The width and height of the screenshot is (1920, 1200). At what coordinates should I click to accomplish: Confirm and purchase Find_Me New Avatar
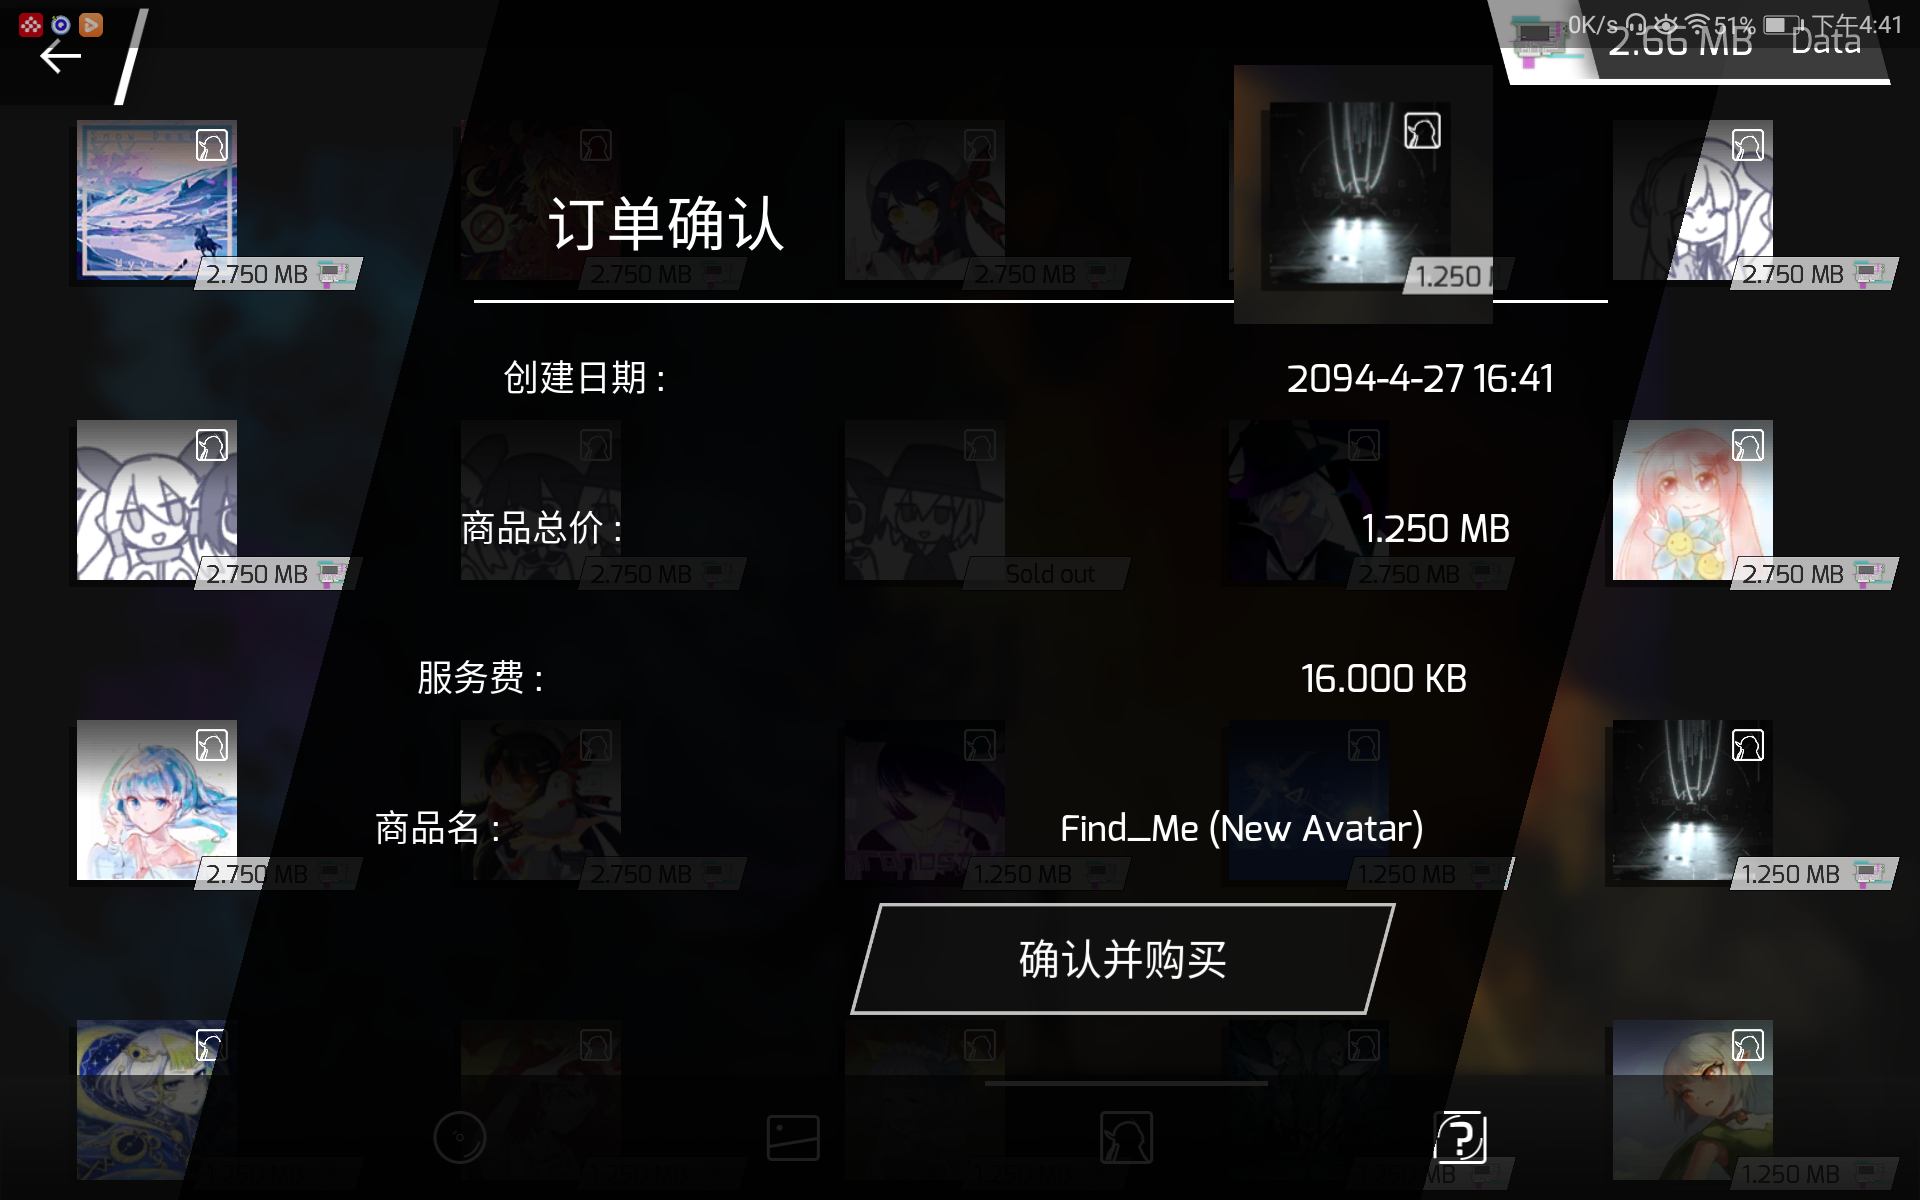pyautogui.click(x=1122, y=959)
